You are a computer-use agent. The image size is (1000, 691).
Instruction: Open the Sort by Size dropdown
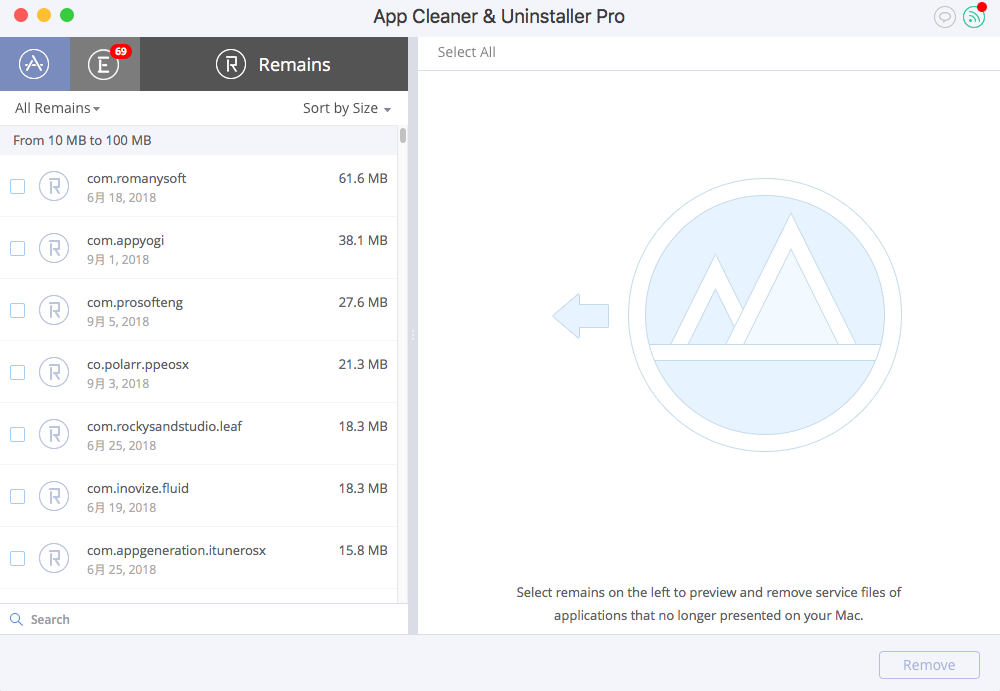click(x=346, y=108)
